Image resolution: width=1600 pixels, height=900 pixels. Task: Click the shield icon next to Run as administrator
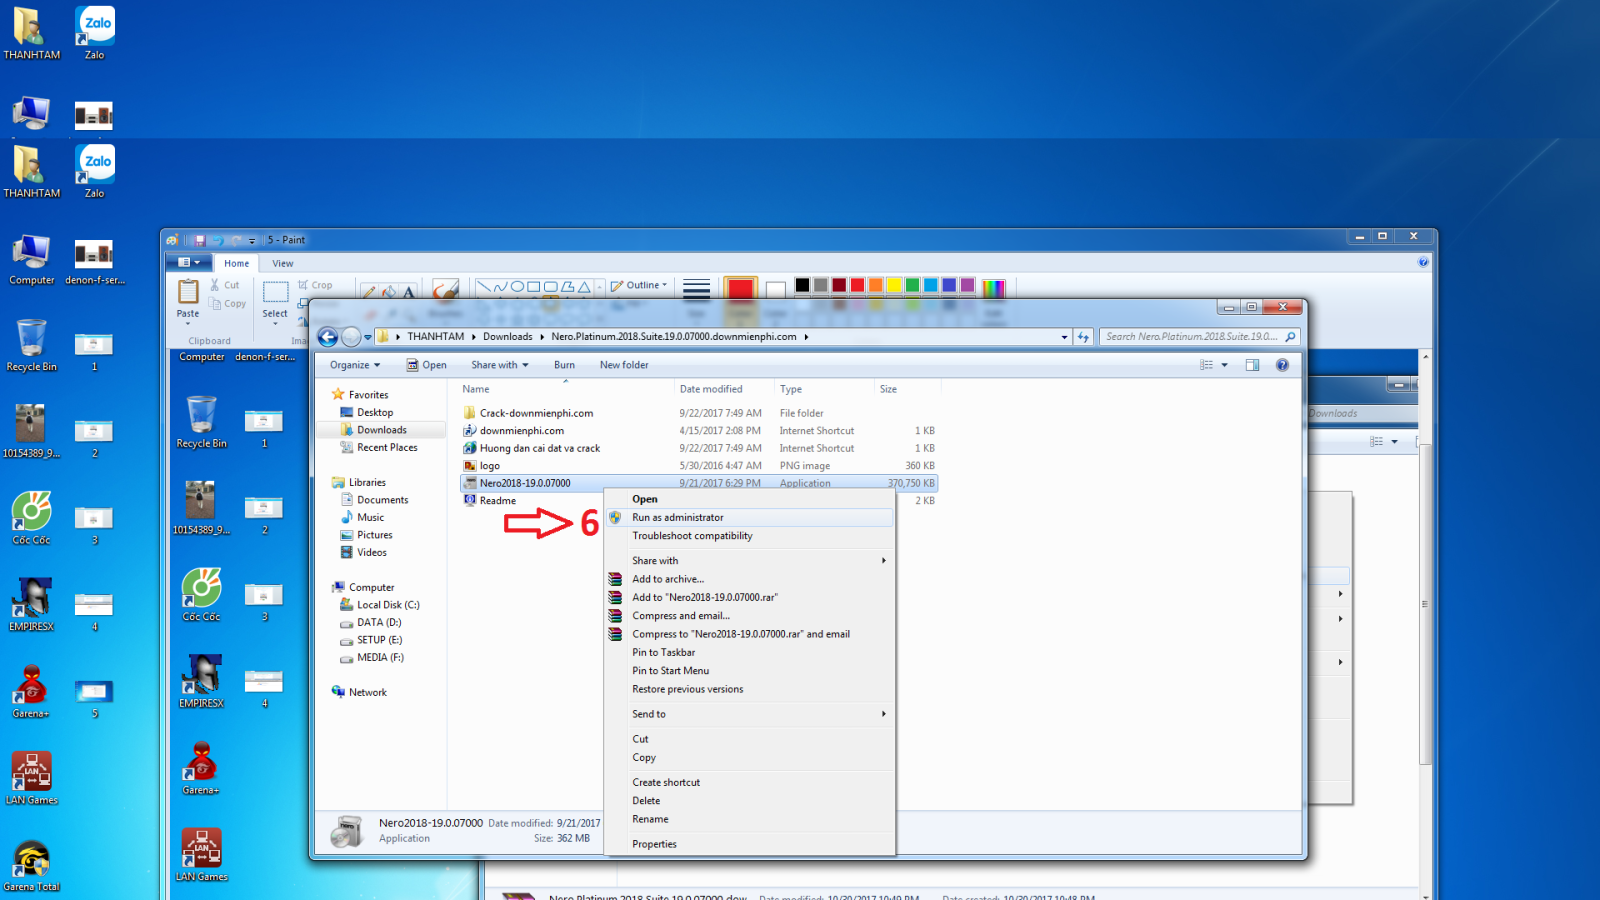(616, 518)
